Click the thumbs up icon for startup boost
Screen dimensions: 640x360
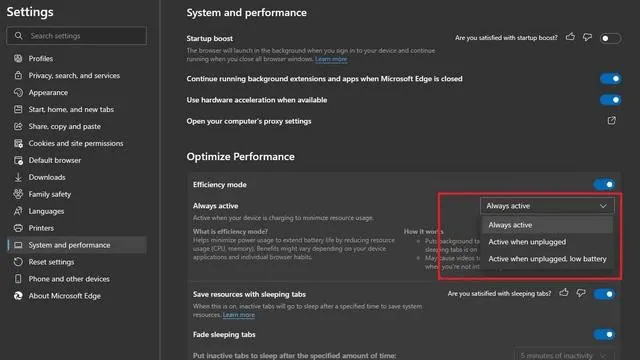point(570,37)
